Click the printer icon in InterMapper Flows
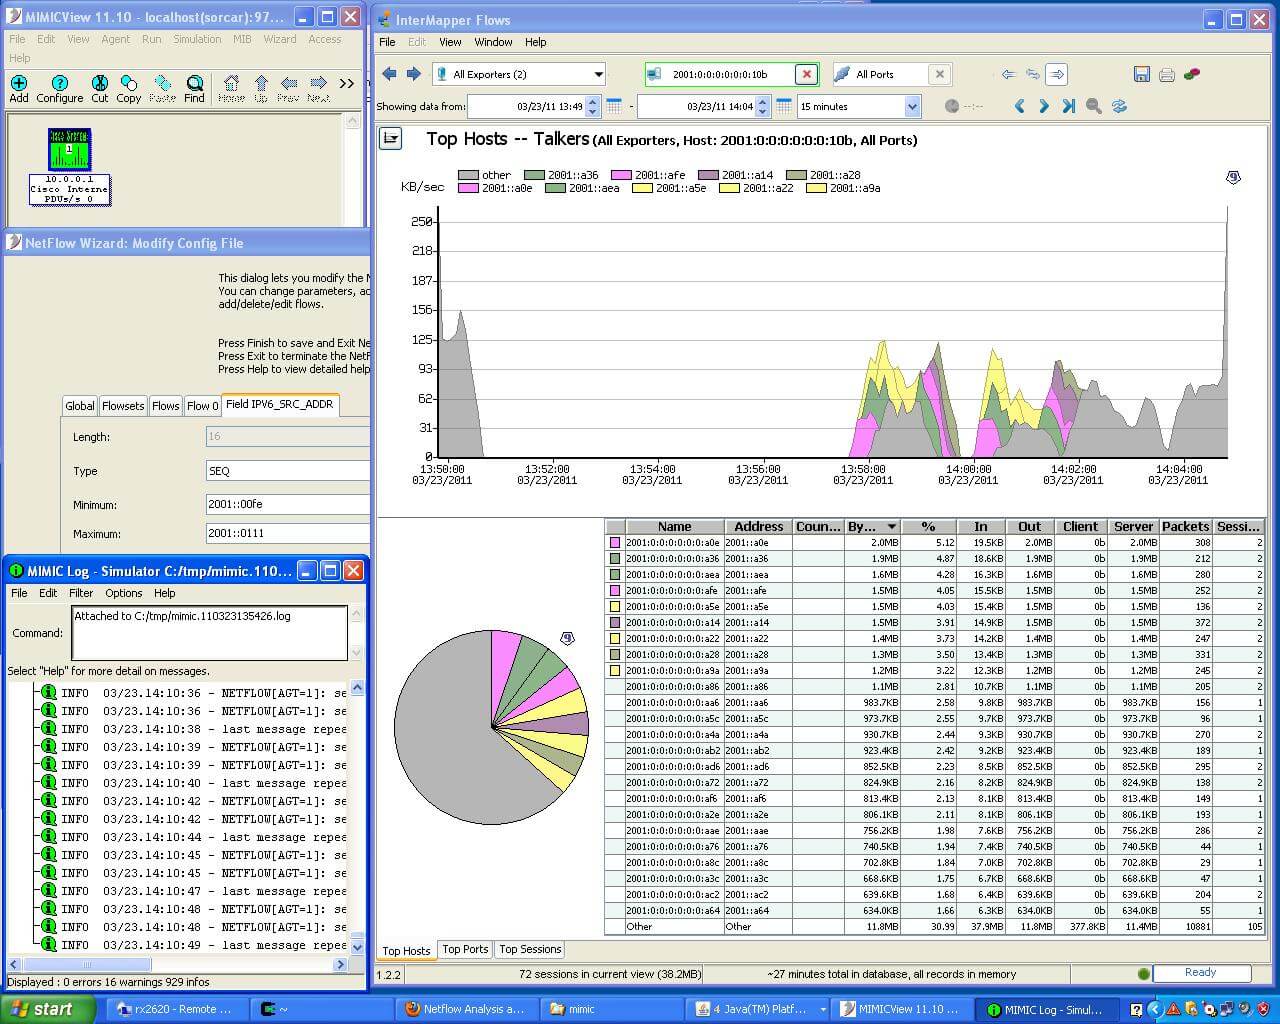 (1166, 74)
